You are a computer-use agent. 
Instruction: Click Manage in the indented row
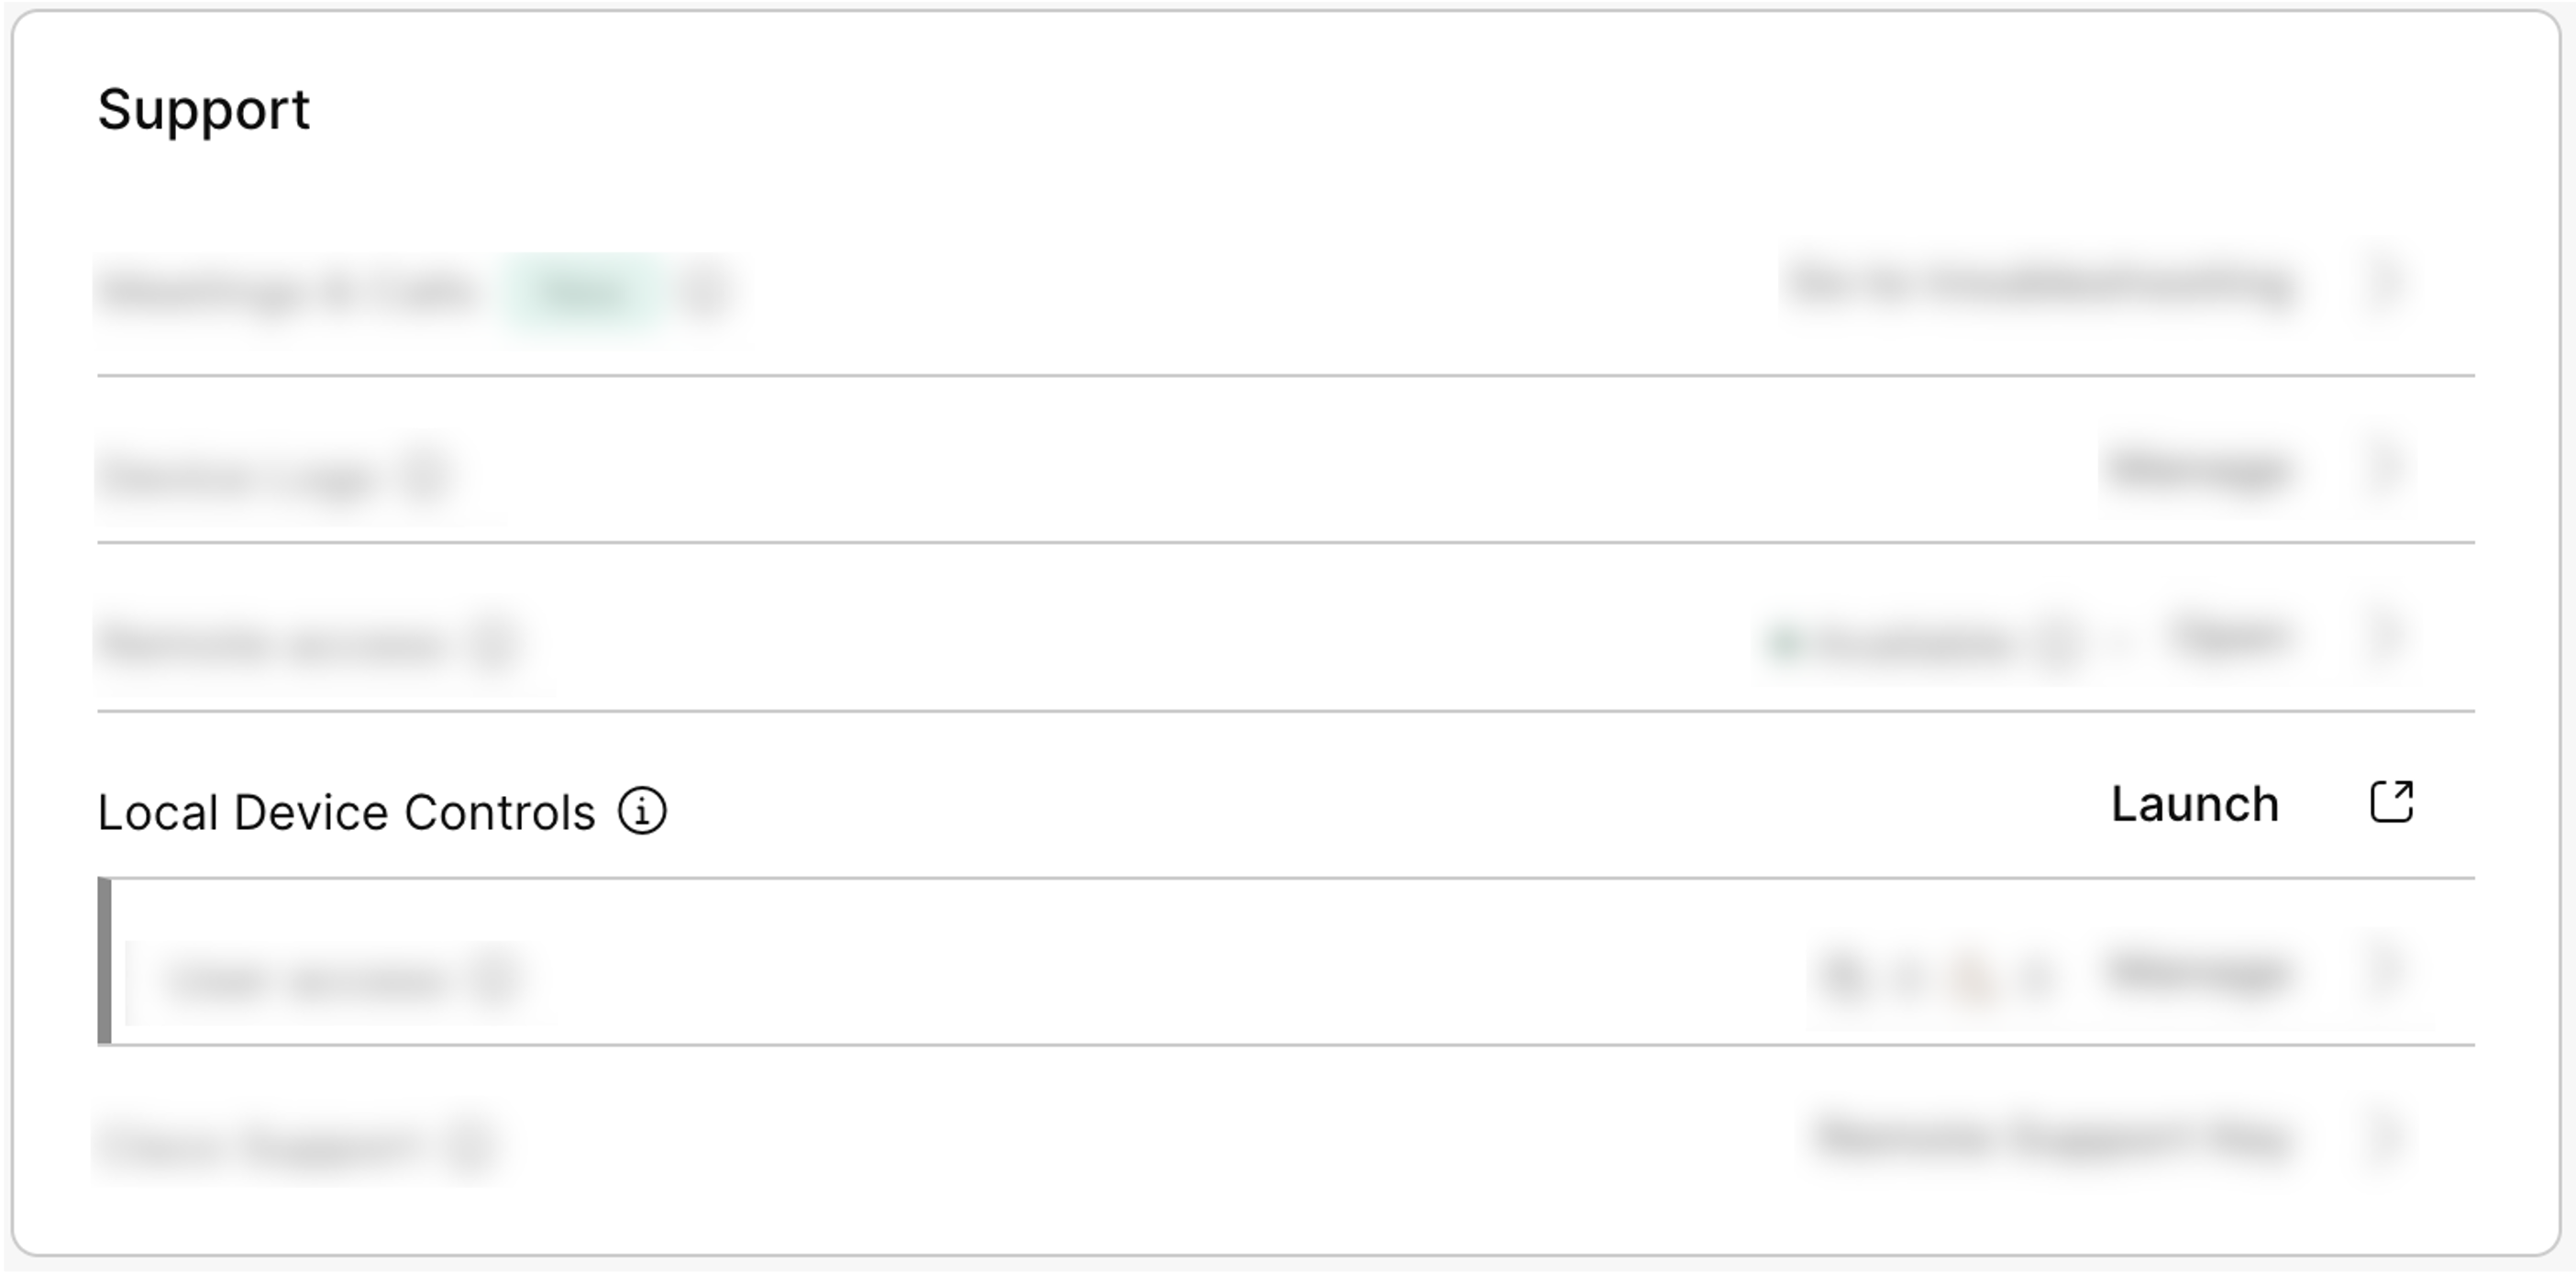point(2196,972)
